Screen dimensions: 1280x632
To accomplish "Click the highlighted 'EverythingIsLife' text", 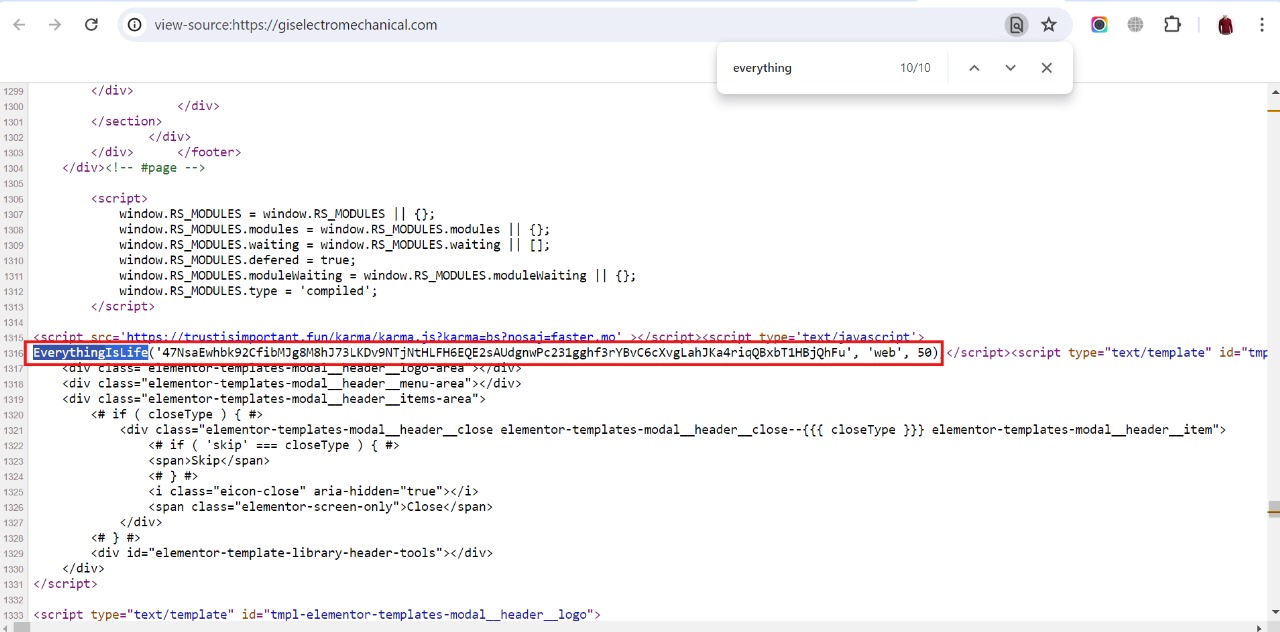I will tap(91, 352).
